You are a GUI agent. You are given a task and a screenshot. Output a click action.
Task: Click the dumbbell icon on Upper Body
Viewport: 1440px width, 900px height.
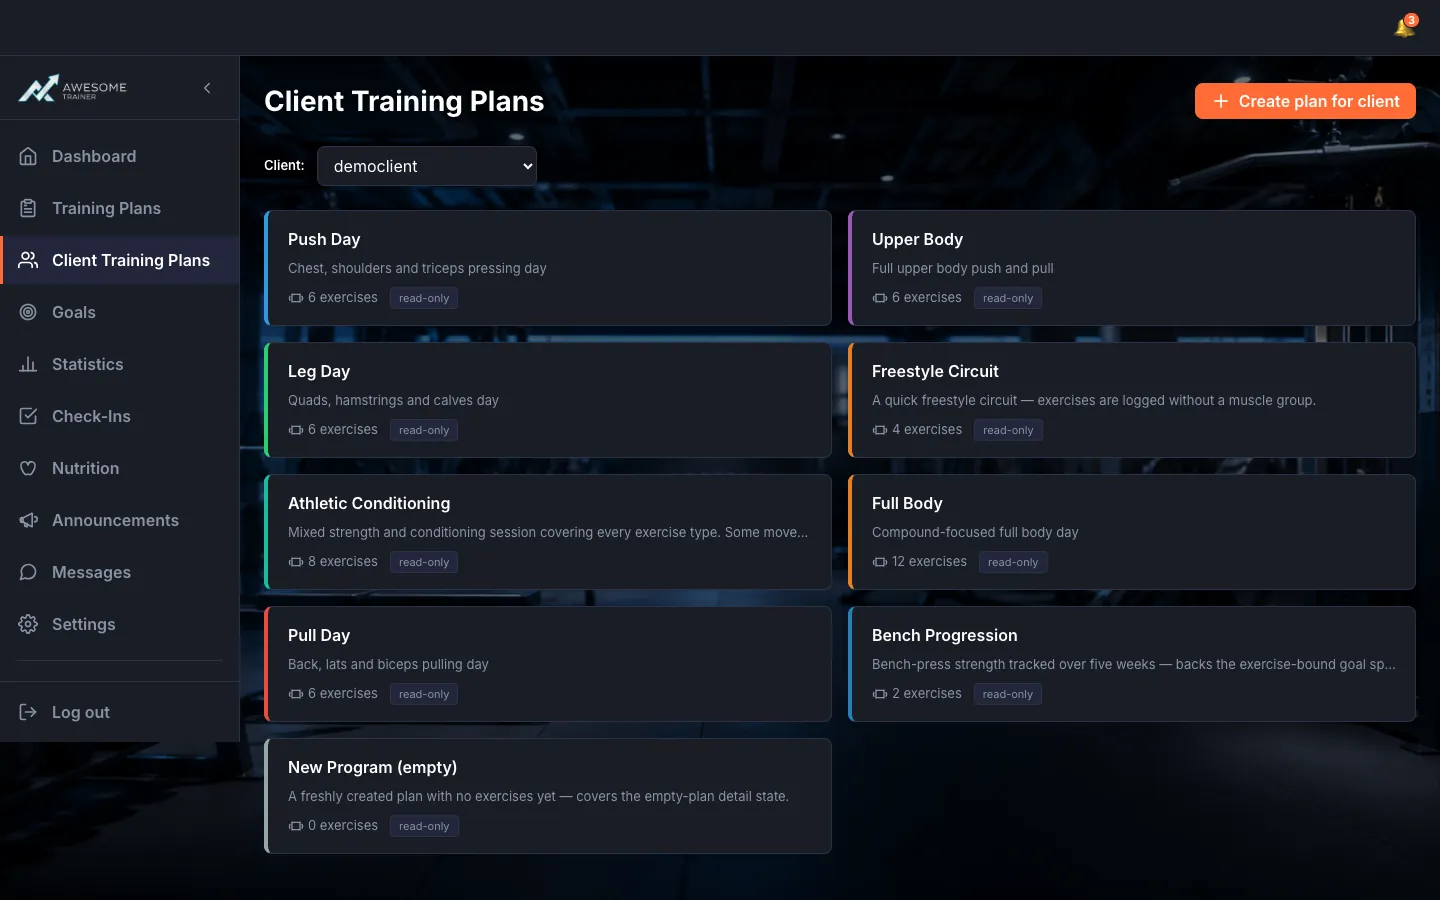(x=880, y=298)
